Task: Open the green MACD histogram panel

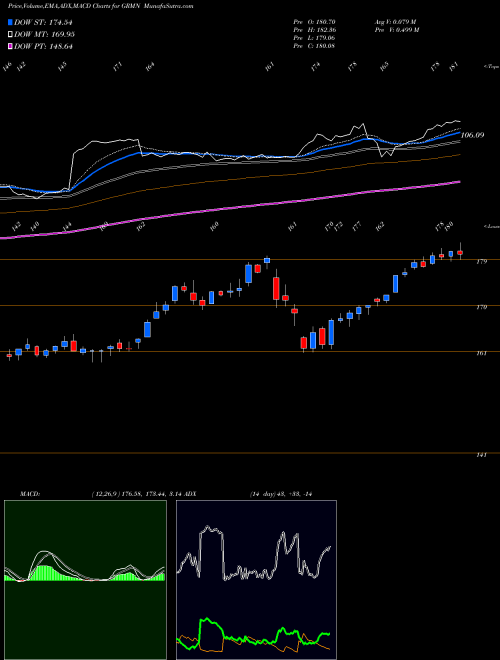Action: 85,580
